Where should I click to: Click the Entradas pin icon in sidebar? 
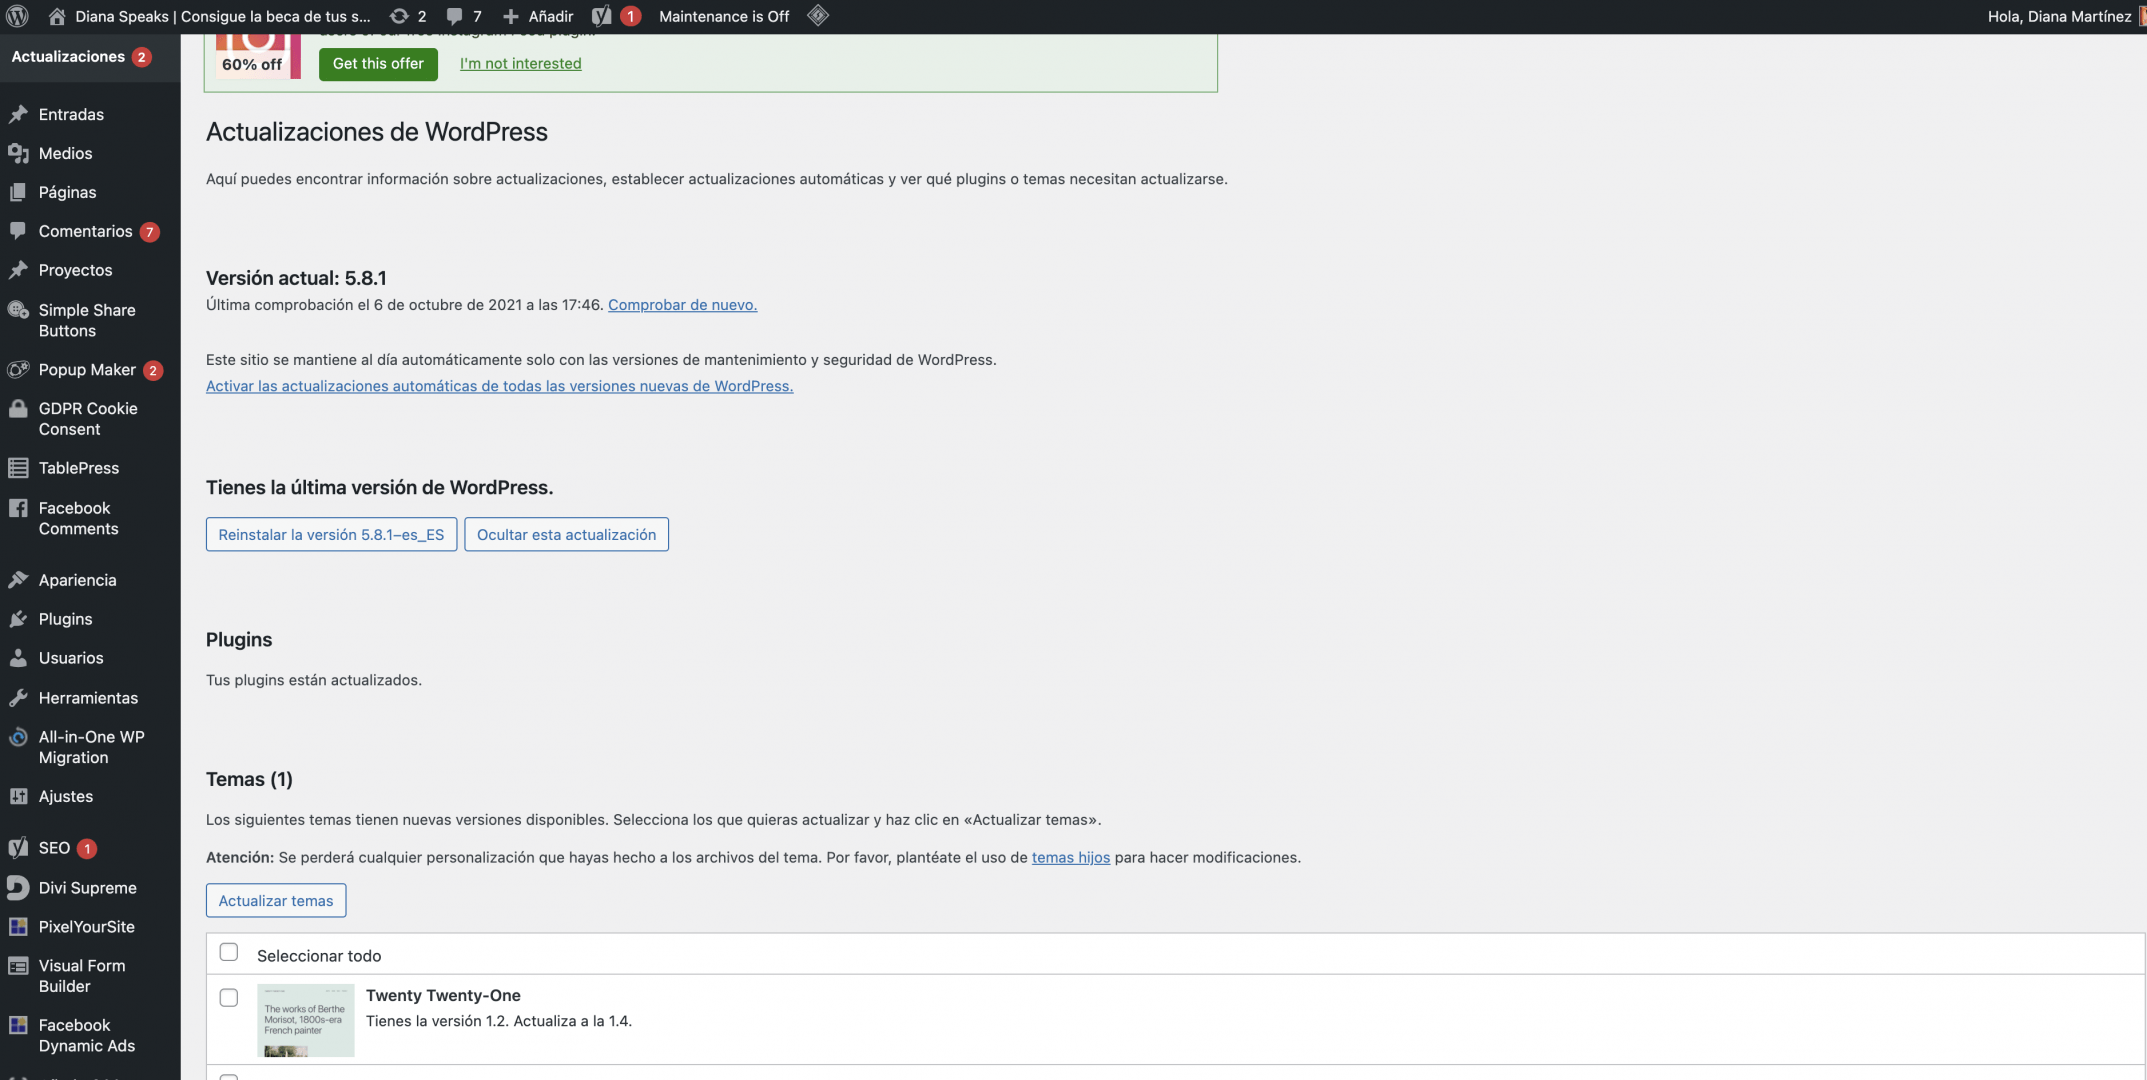pyautogui.click(x=18, y=114)
